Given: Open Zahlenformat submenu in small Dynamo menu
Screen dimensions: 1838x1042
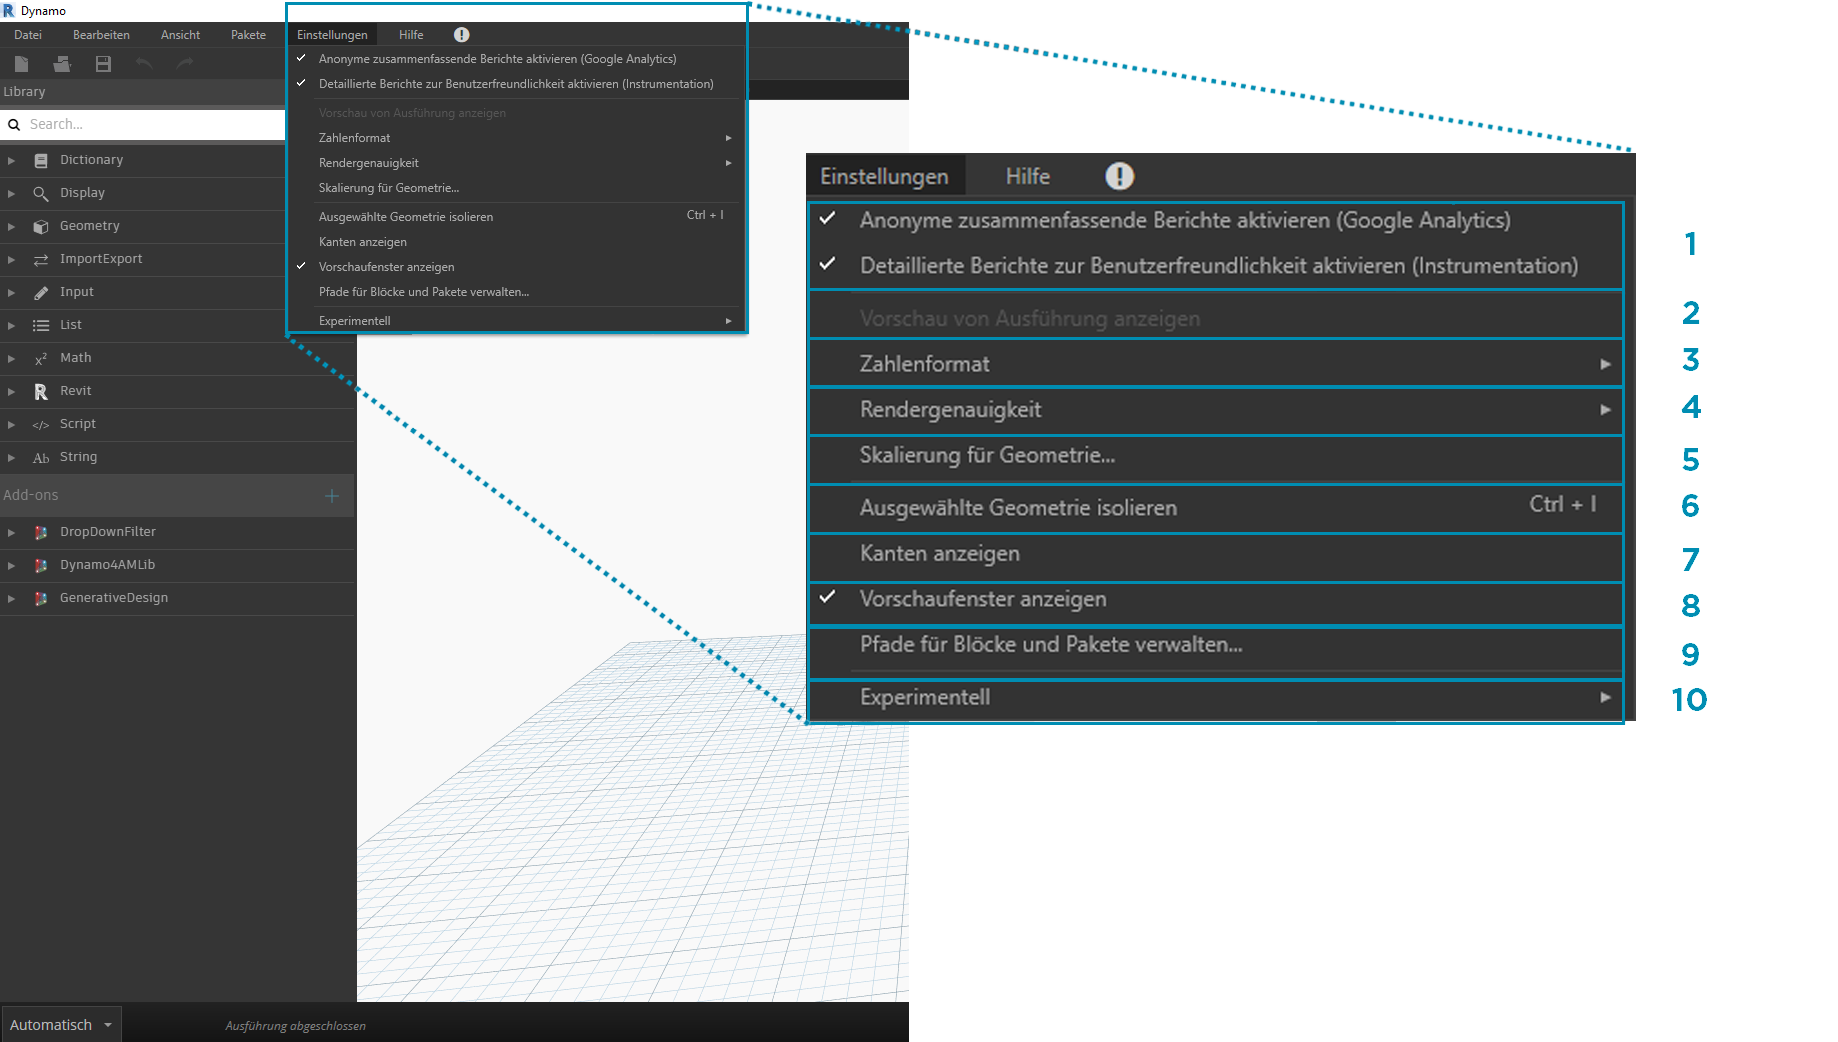Looking at the screenshot, I should tap(517, 138).
